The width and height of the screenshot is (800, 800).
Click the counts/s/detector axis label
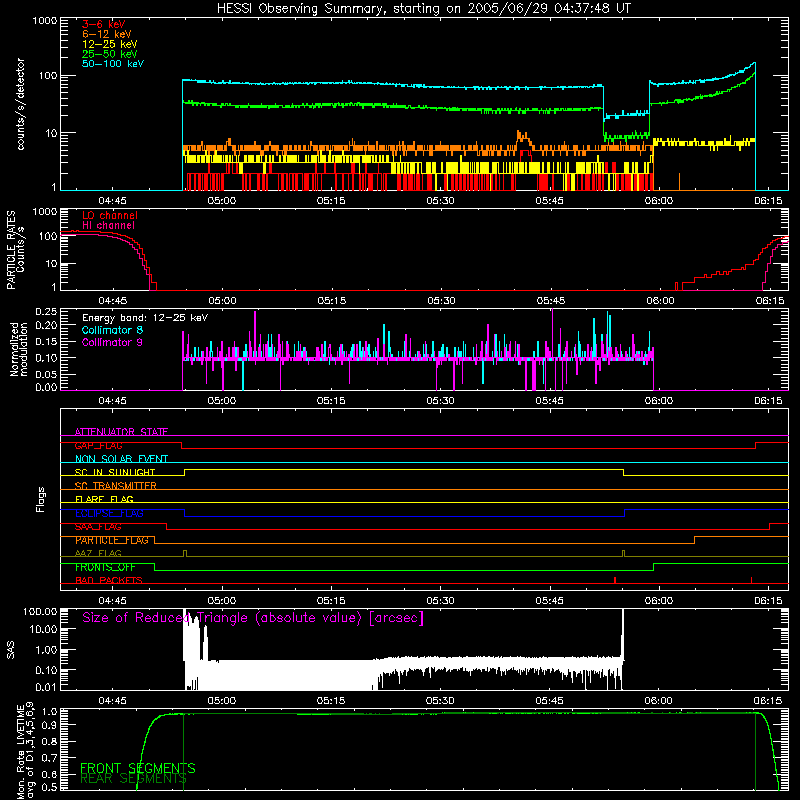(x=20, y=104)
